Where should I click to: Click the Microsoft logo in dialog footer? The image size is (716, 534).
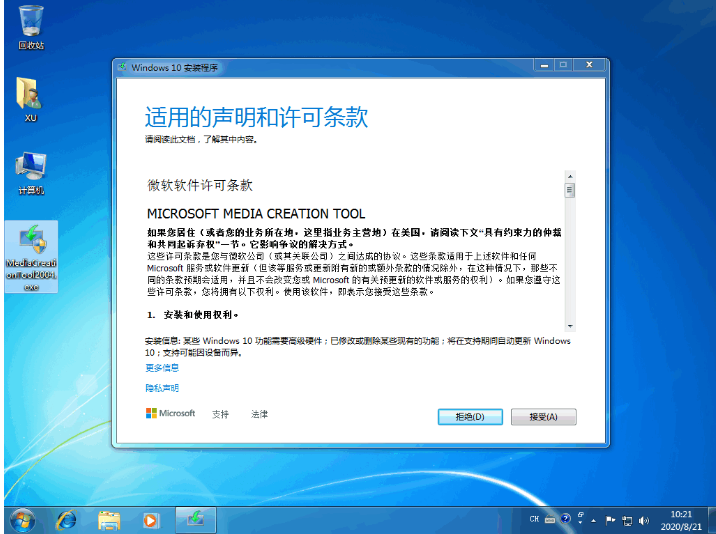(x=170, y=414)
